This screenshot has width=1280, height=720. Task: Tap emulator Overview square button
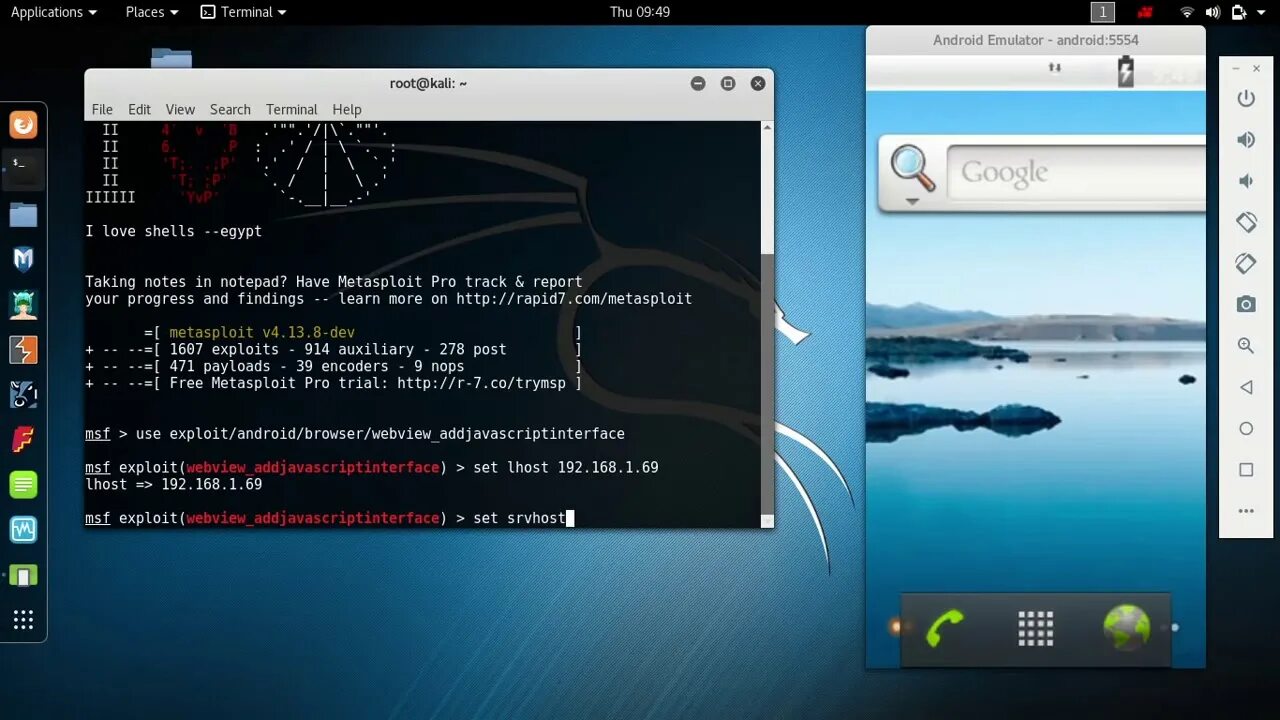point(1246,469)
